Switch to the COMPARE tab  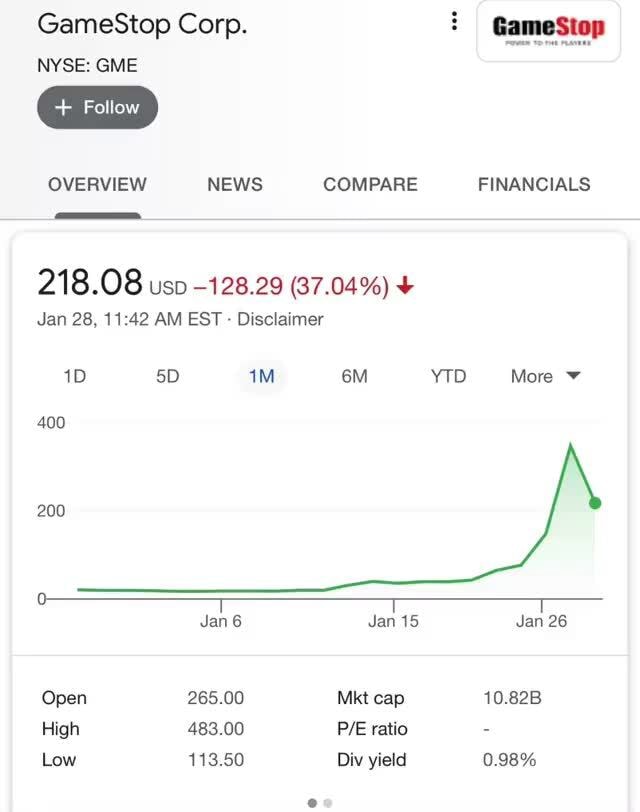pyautogui.click(x=370, y=185)
